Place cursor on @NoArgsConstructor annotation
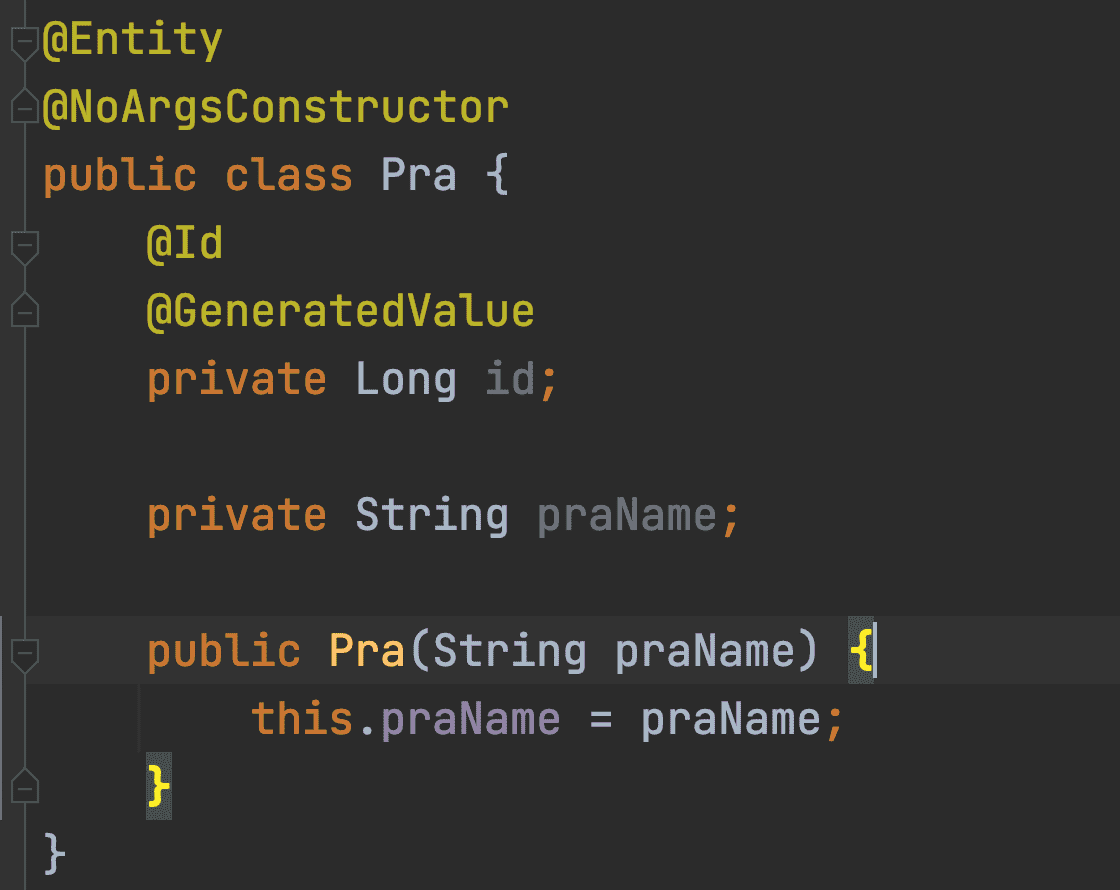The height and width of the screenshot is (890, 1120). pos(276,106)
